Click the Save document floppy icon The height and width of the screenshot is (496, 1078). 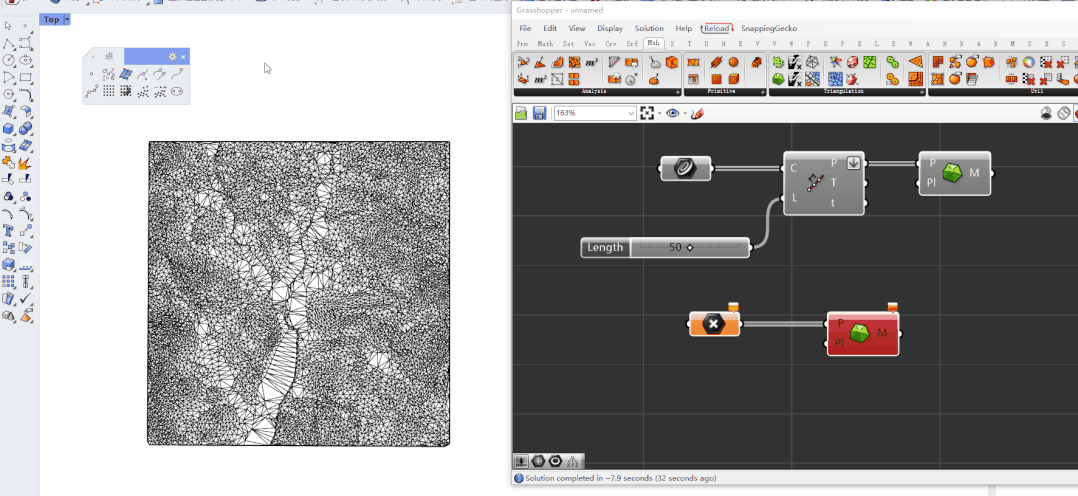click(540, 114)
